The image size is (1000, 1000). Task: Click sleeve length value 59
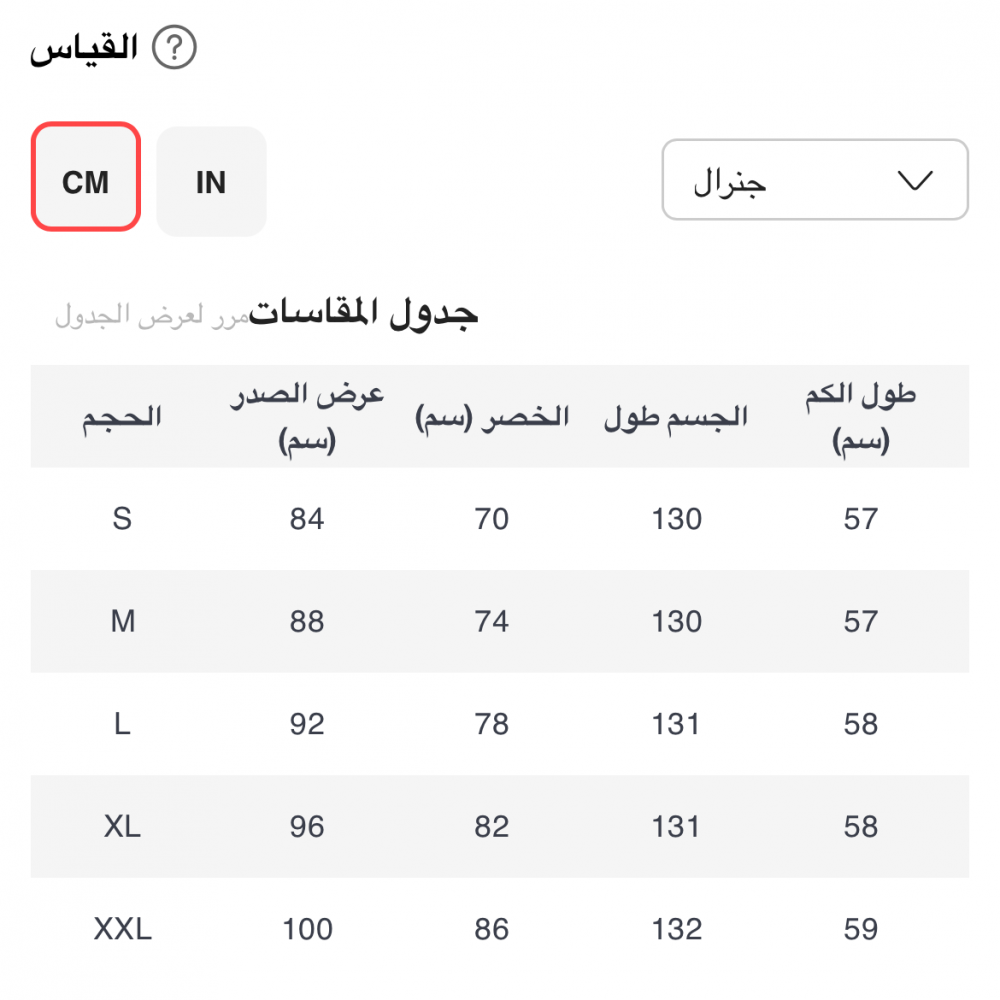click(x=860, y=930)
